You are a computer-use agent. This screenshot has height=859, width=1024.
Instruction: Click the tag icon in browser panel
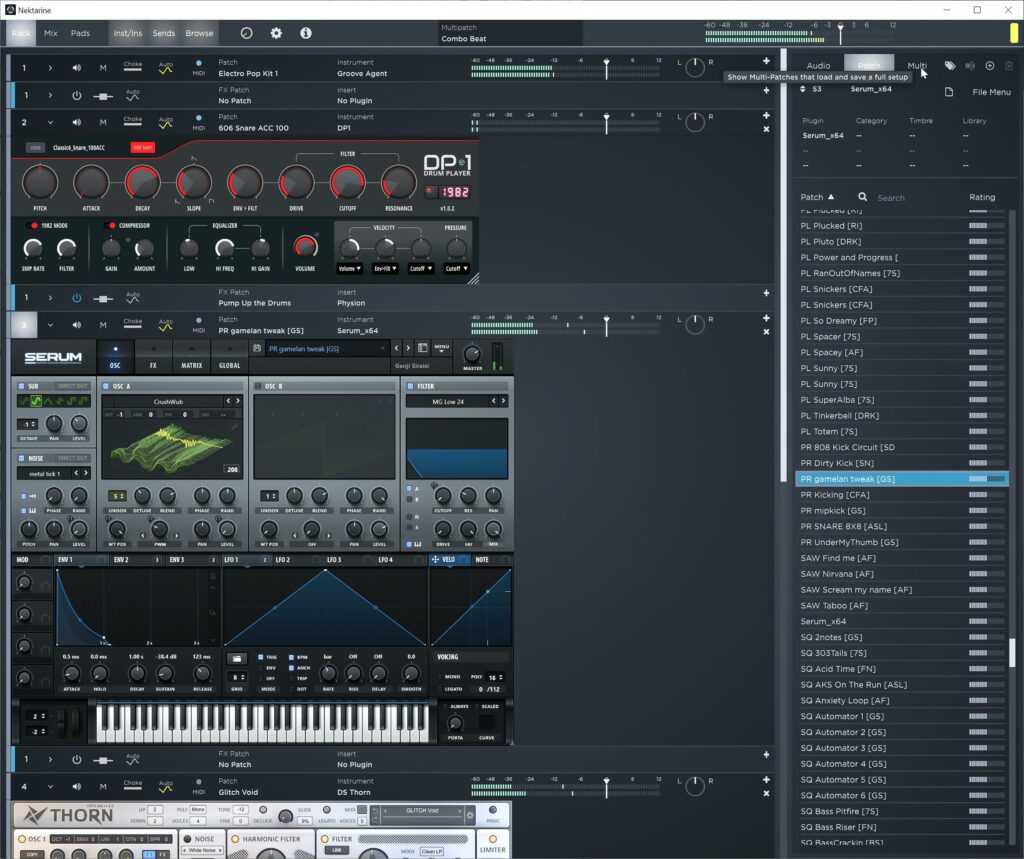click(949, 66)
